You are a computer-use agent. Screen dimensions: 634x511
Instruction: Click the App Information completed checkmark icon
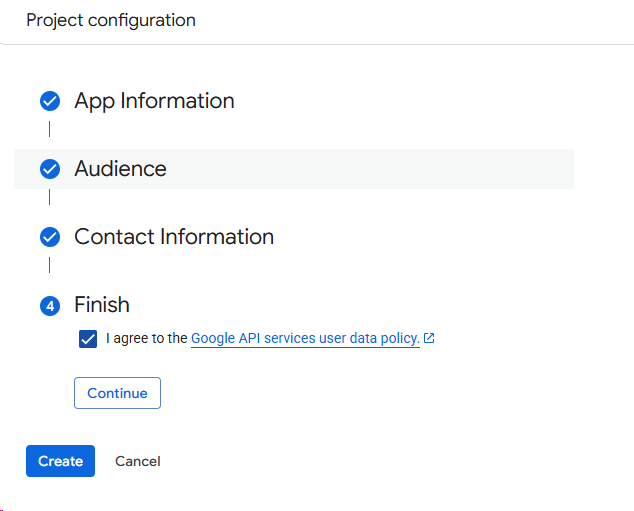(x=50, y=101)
